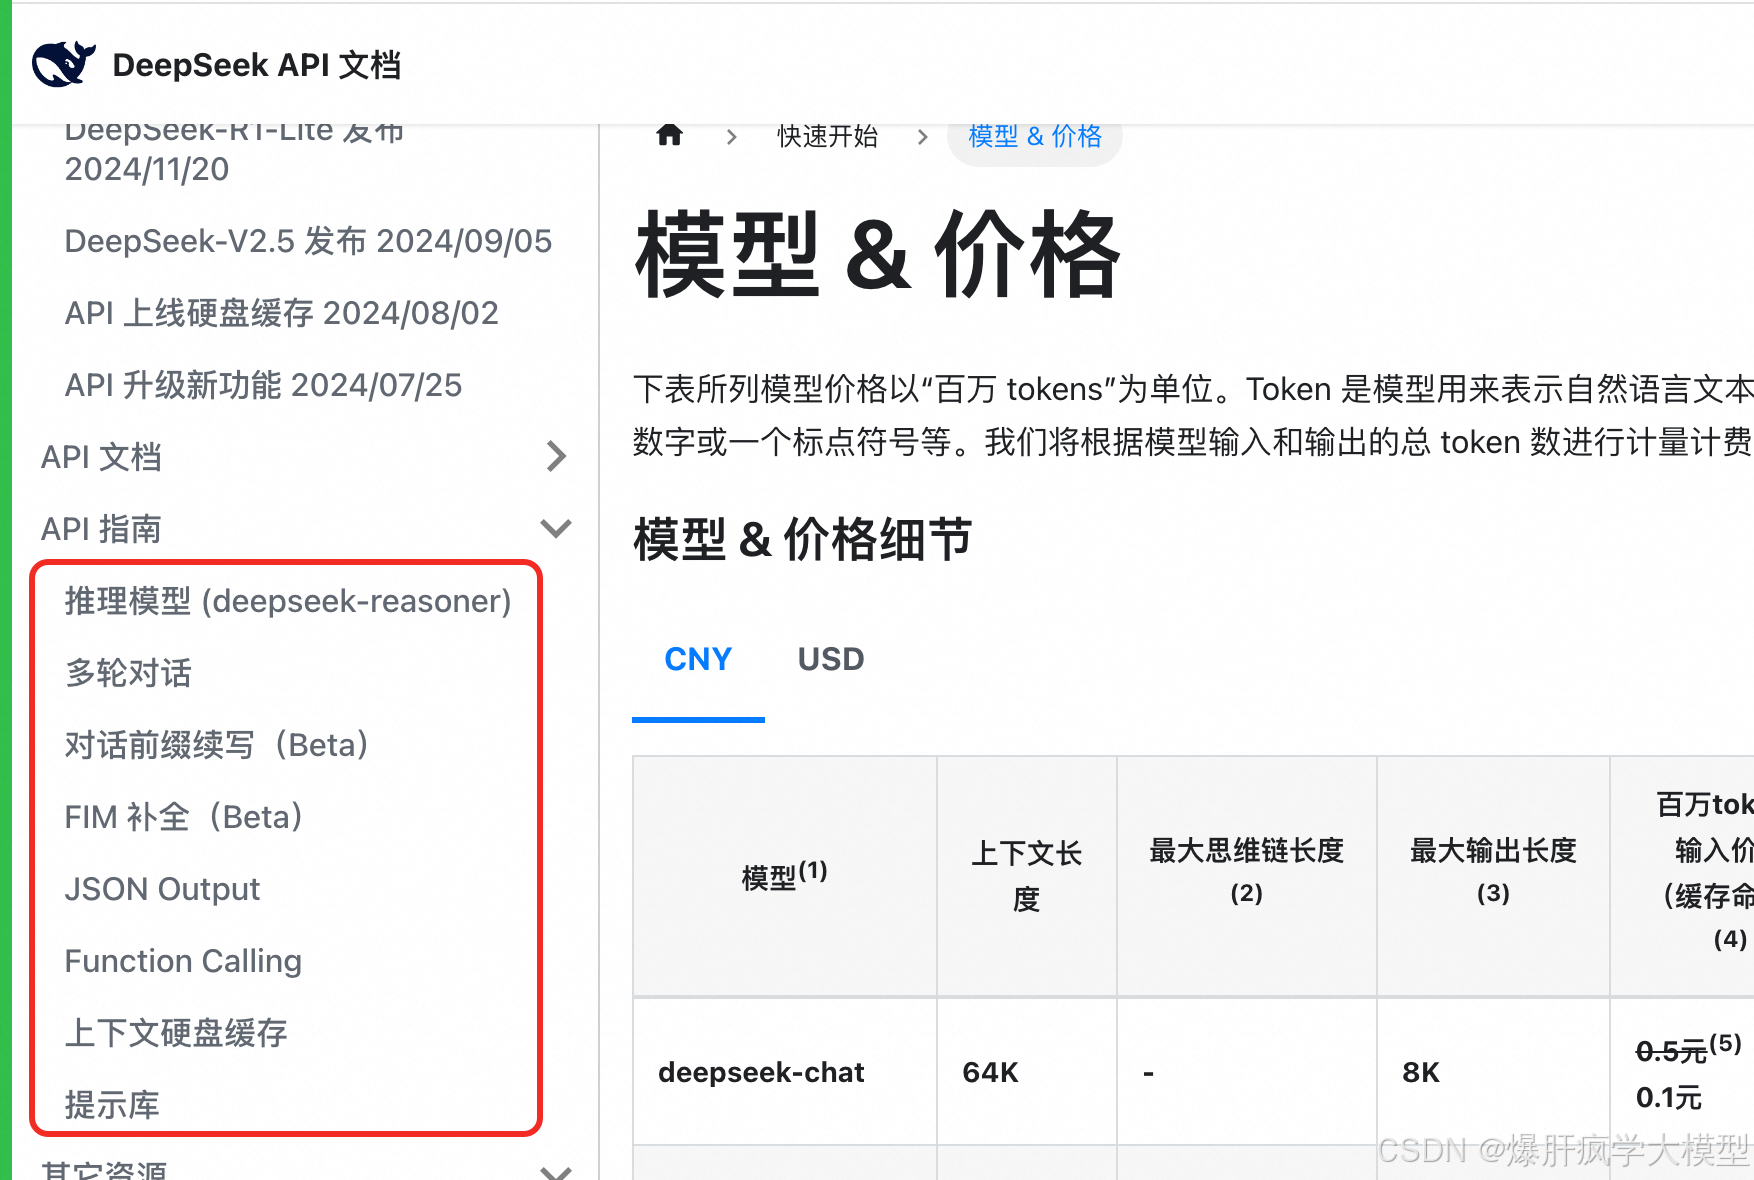Click the struck-through 0.5元 price

coord(1671,1051)
